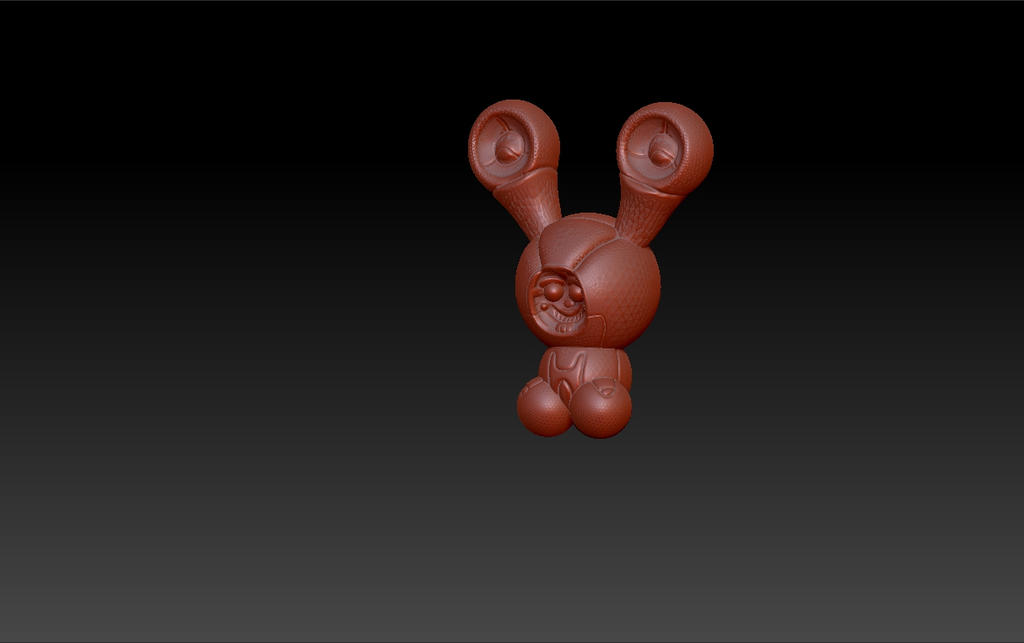Viewport: 1024px width, 643px height.
Task: Click the character's left ear tip
Action: (662, 107)
